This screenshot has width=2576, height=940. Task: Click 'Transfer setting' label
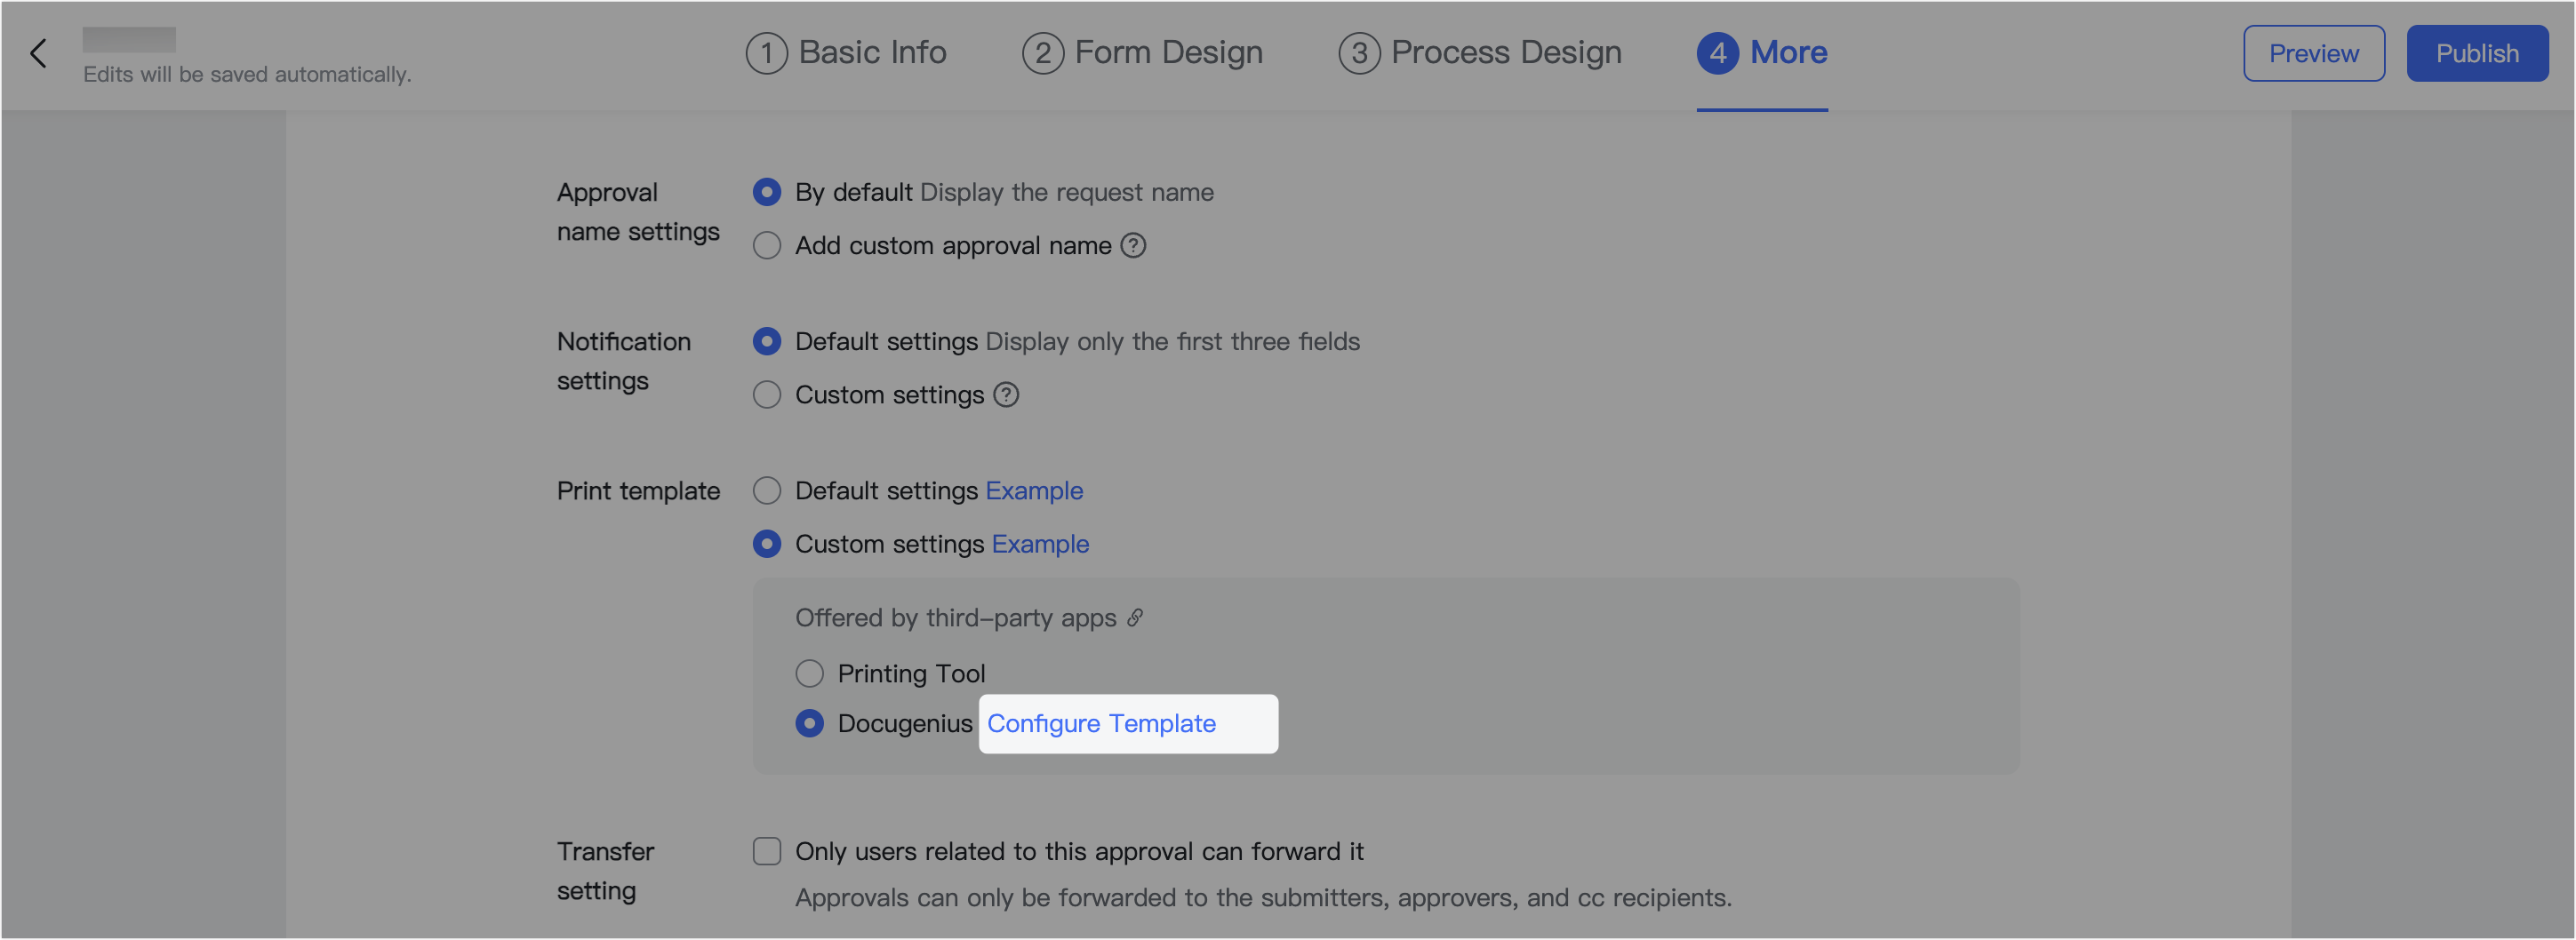[x=605, y=871]
